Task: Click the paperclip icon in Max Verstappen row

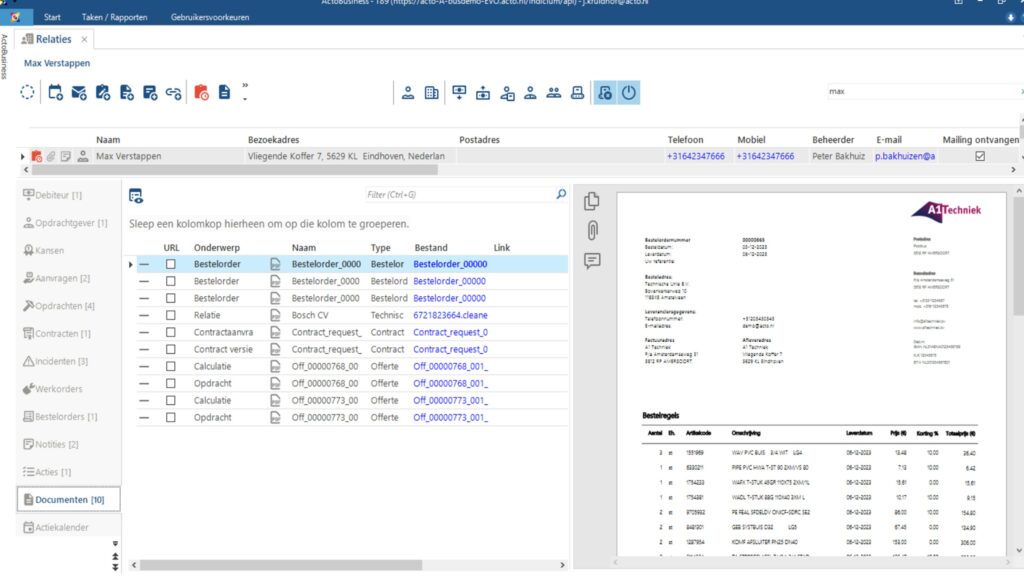Action: point(51,156)
